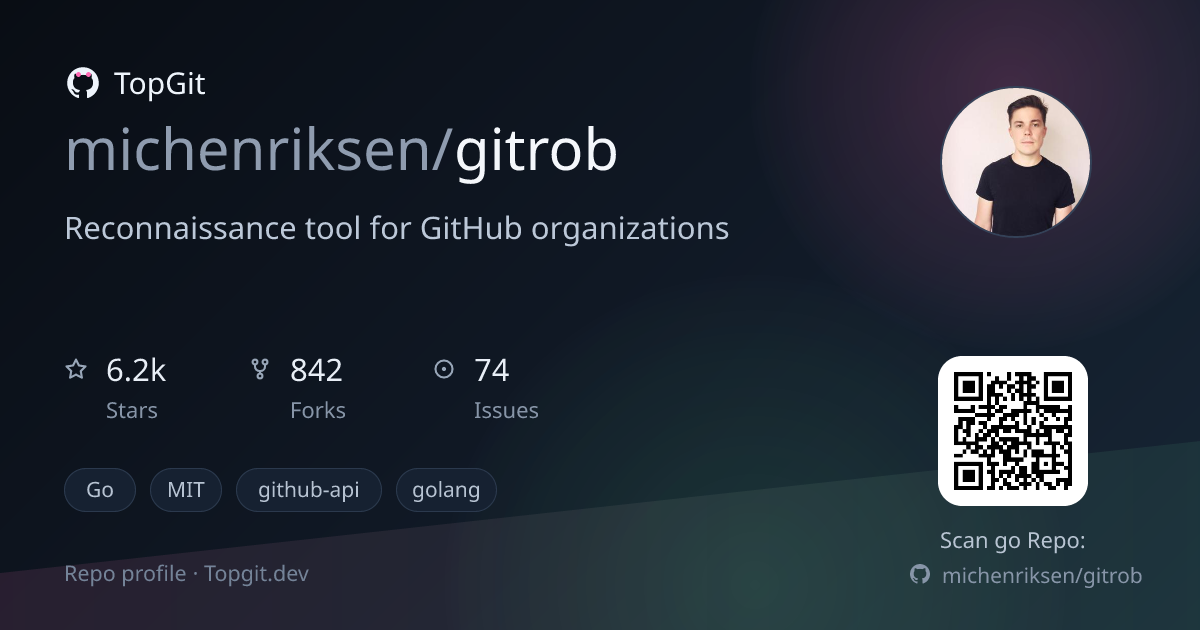Click the Issues label
This screenshot has height=630, width=1200.
point(506,411)
